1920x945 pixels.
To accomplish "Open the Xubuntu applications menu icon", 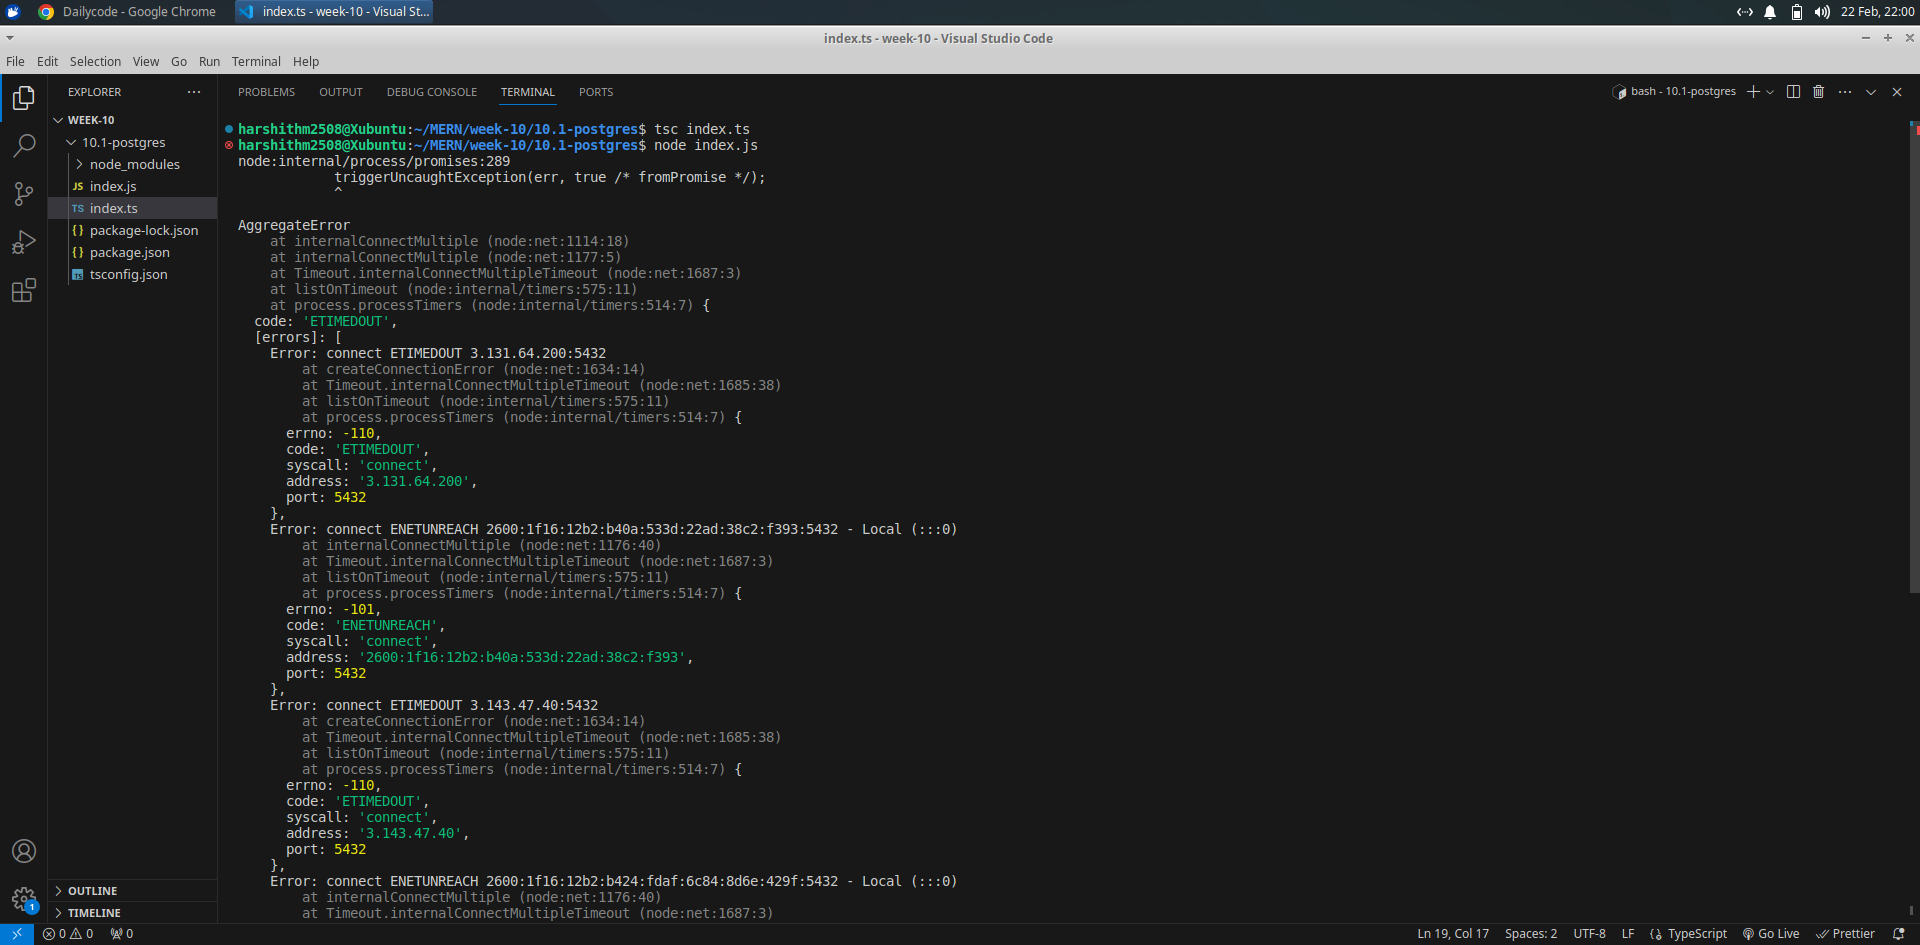I will click(13, 12).
